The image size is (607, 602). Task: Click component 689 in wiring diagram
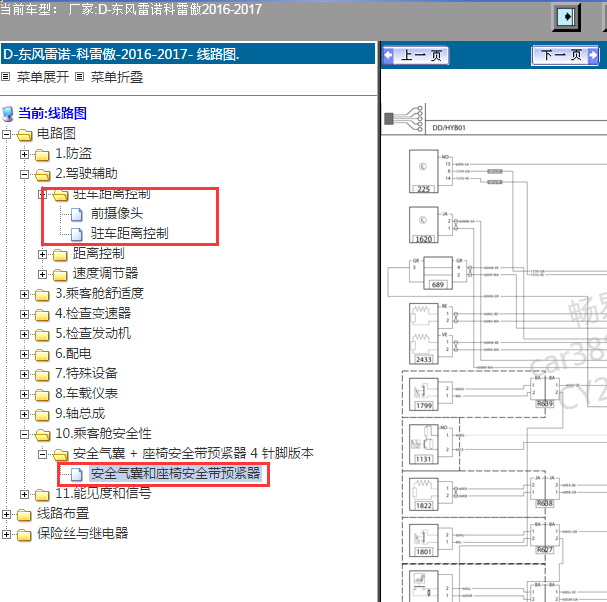point(438,273)
